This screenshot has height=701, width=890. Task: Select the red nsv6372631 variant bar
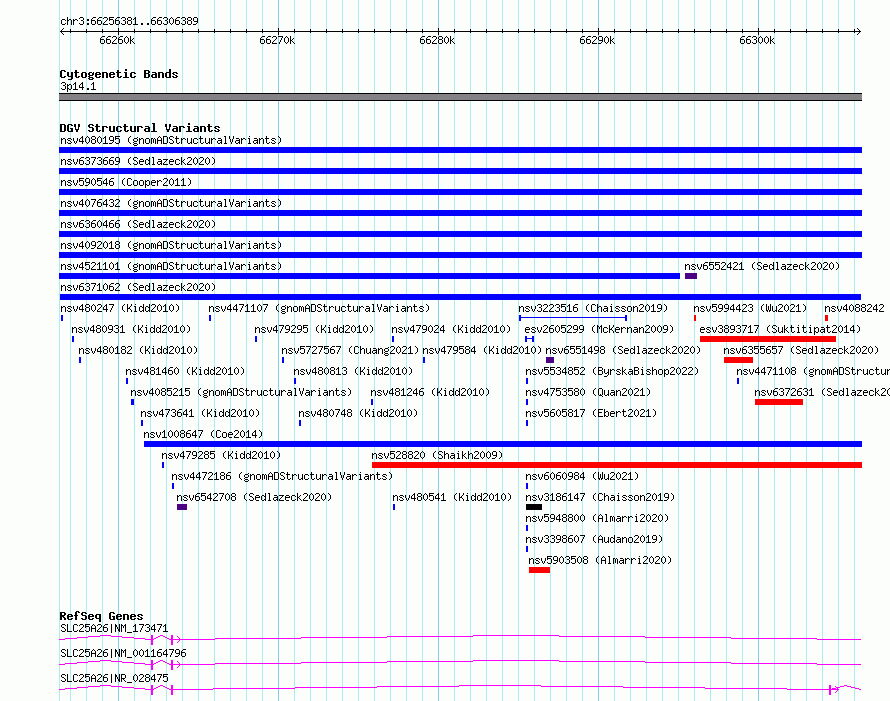[x=779, y=402]
